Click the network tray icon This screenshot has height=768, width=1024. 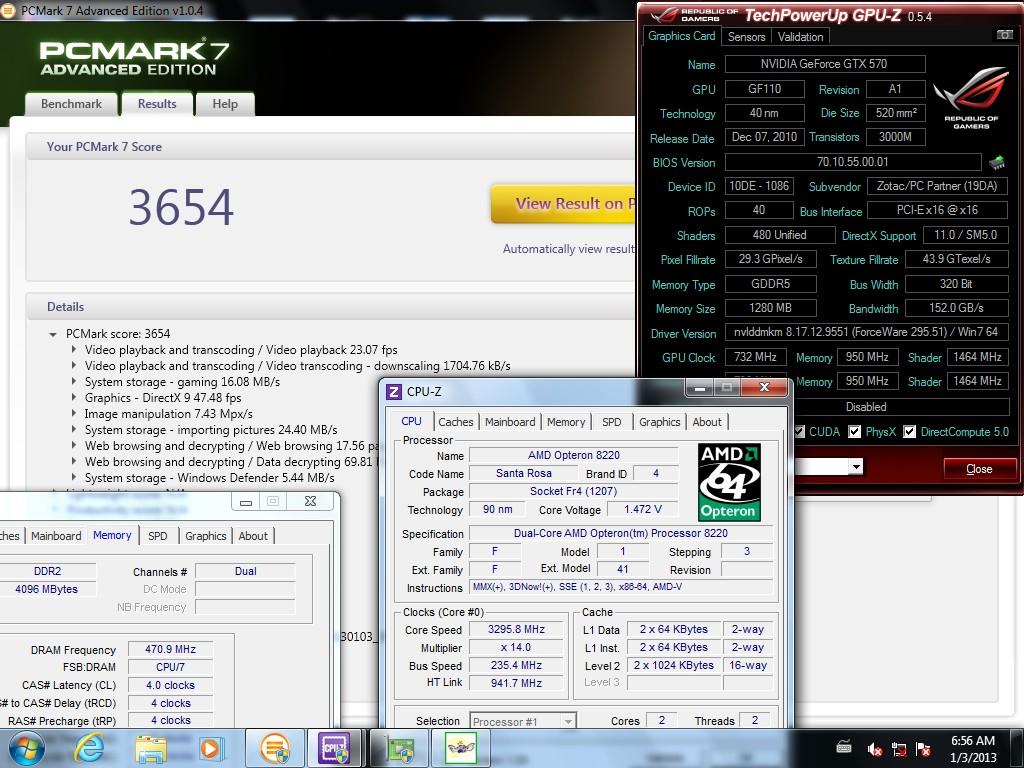click(x=899, y=749)
